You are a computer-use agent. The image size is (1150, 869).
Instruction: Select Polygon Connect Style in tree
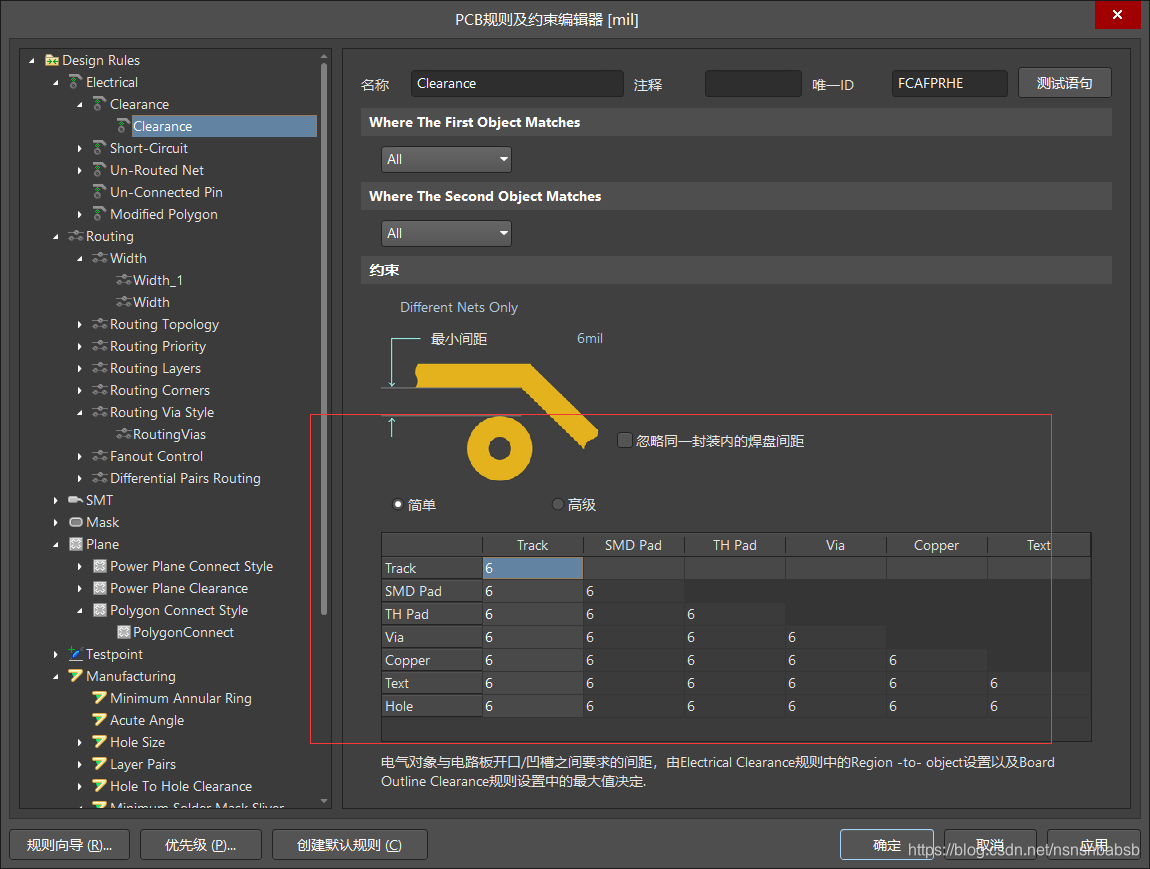[x=179, y=610]
